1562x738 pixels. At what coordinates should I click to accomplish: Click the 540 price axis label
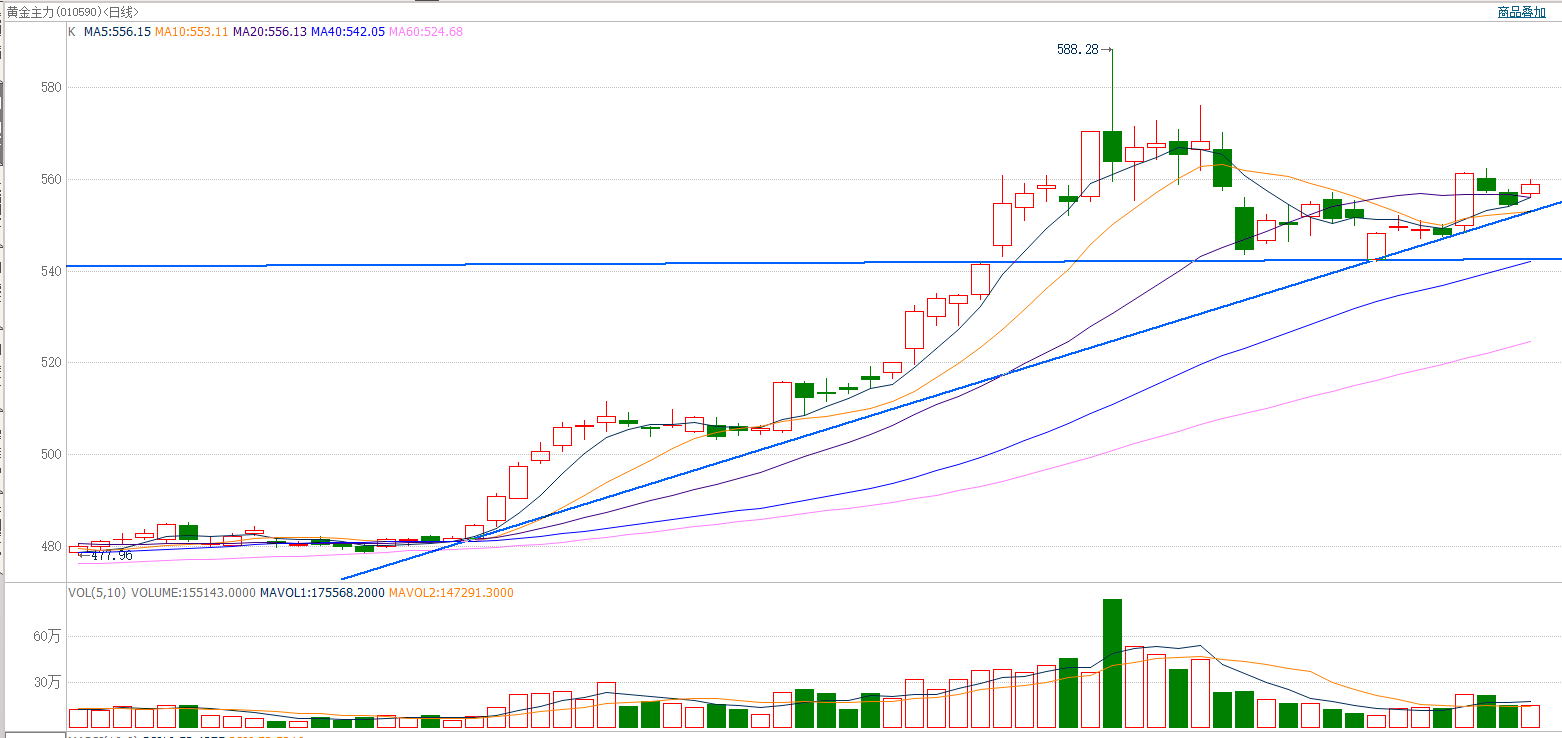[51, 271]
